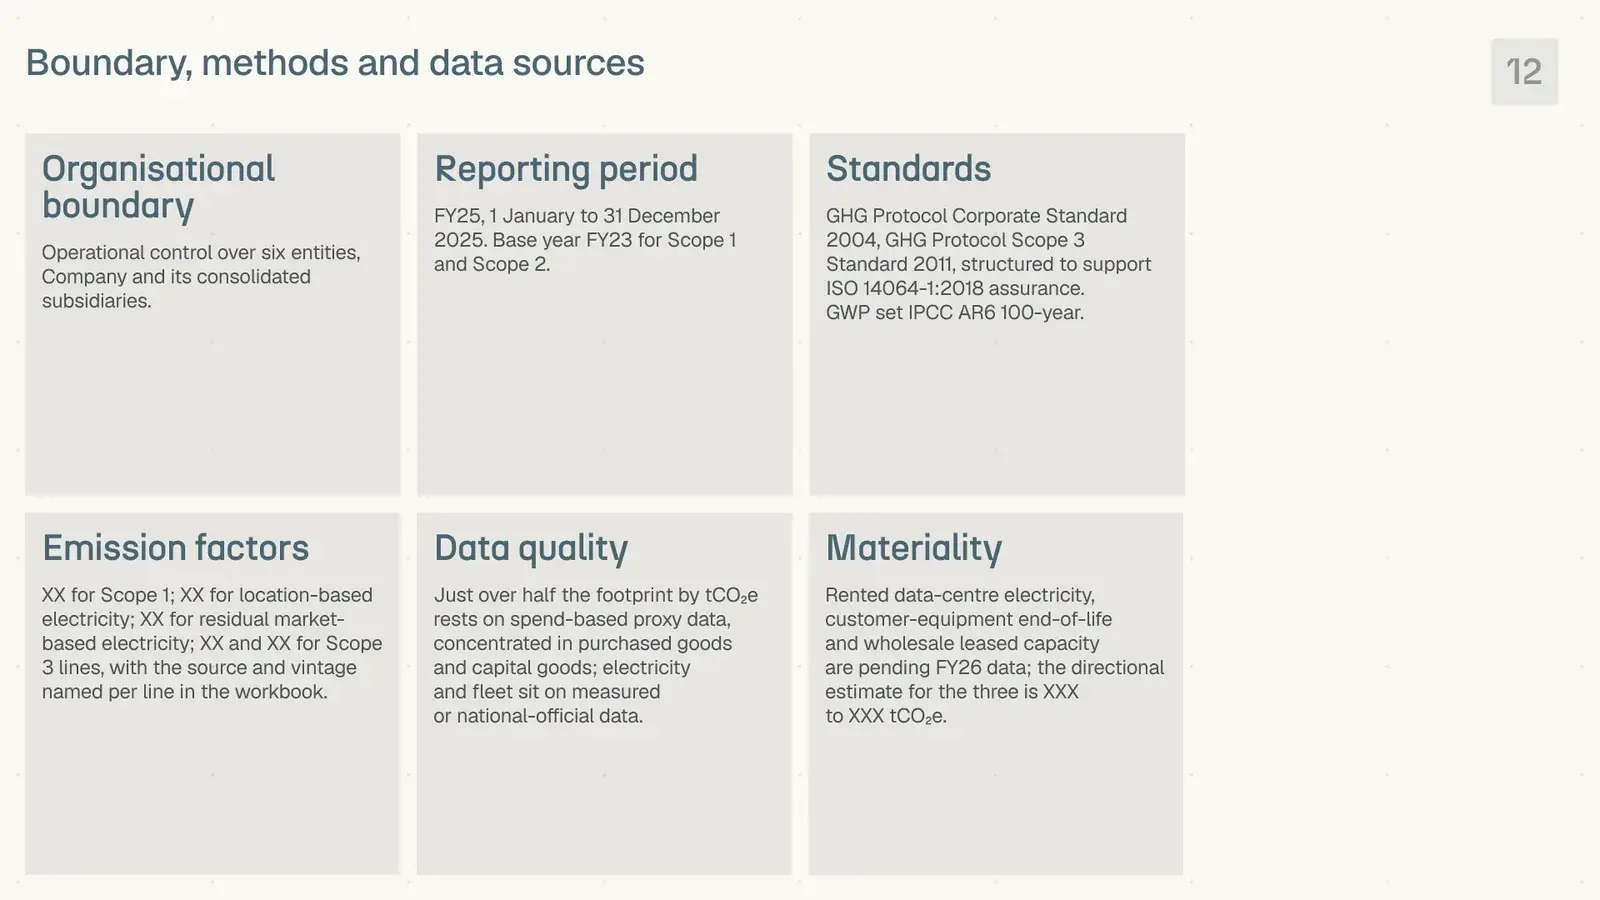Click the 'Standards' card heading
This screenshot has height=900, width=1600.
pos(908,168)
